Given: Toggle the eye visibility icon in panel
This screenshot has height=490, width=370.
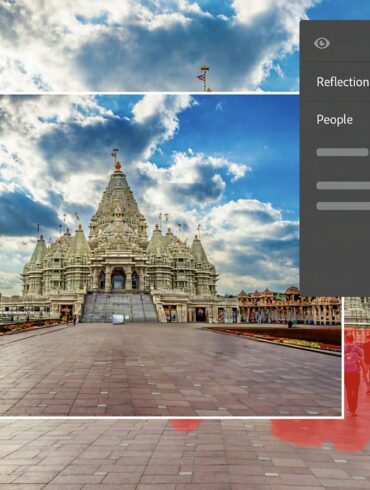Looking at the screenshot, I should 322,43.
